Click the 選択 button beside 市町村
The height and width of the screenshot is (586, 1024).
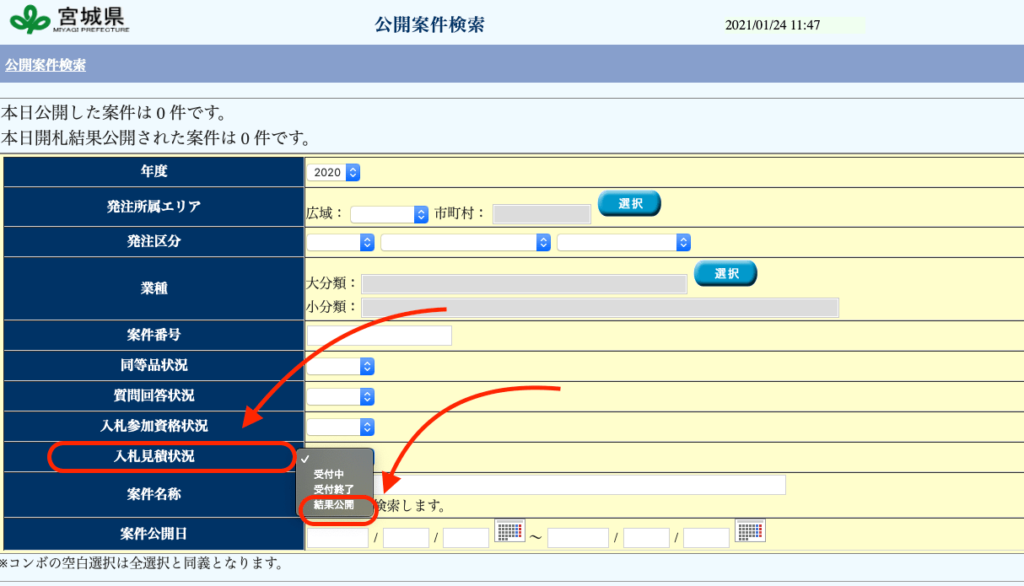click(629, 204)
